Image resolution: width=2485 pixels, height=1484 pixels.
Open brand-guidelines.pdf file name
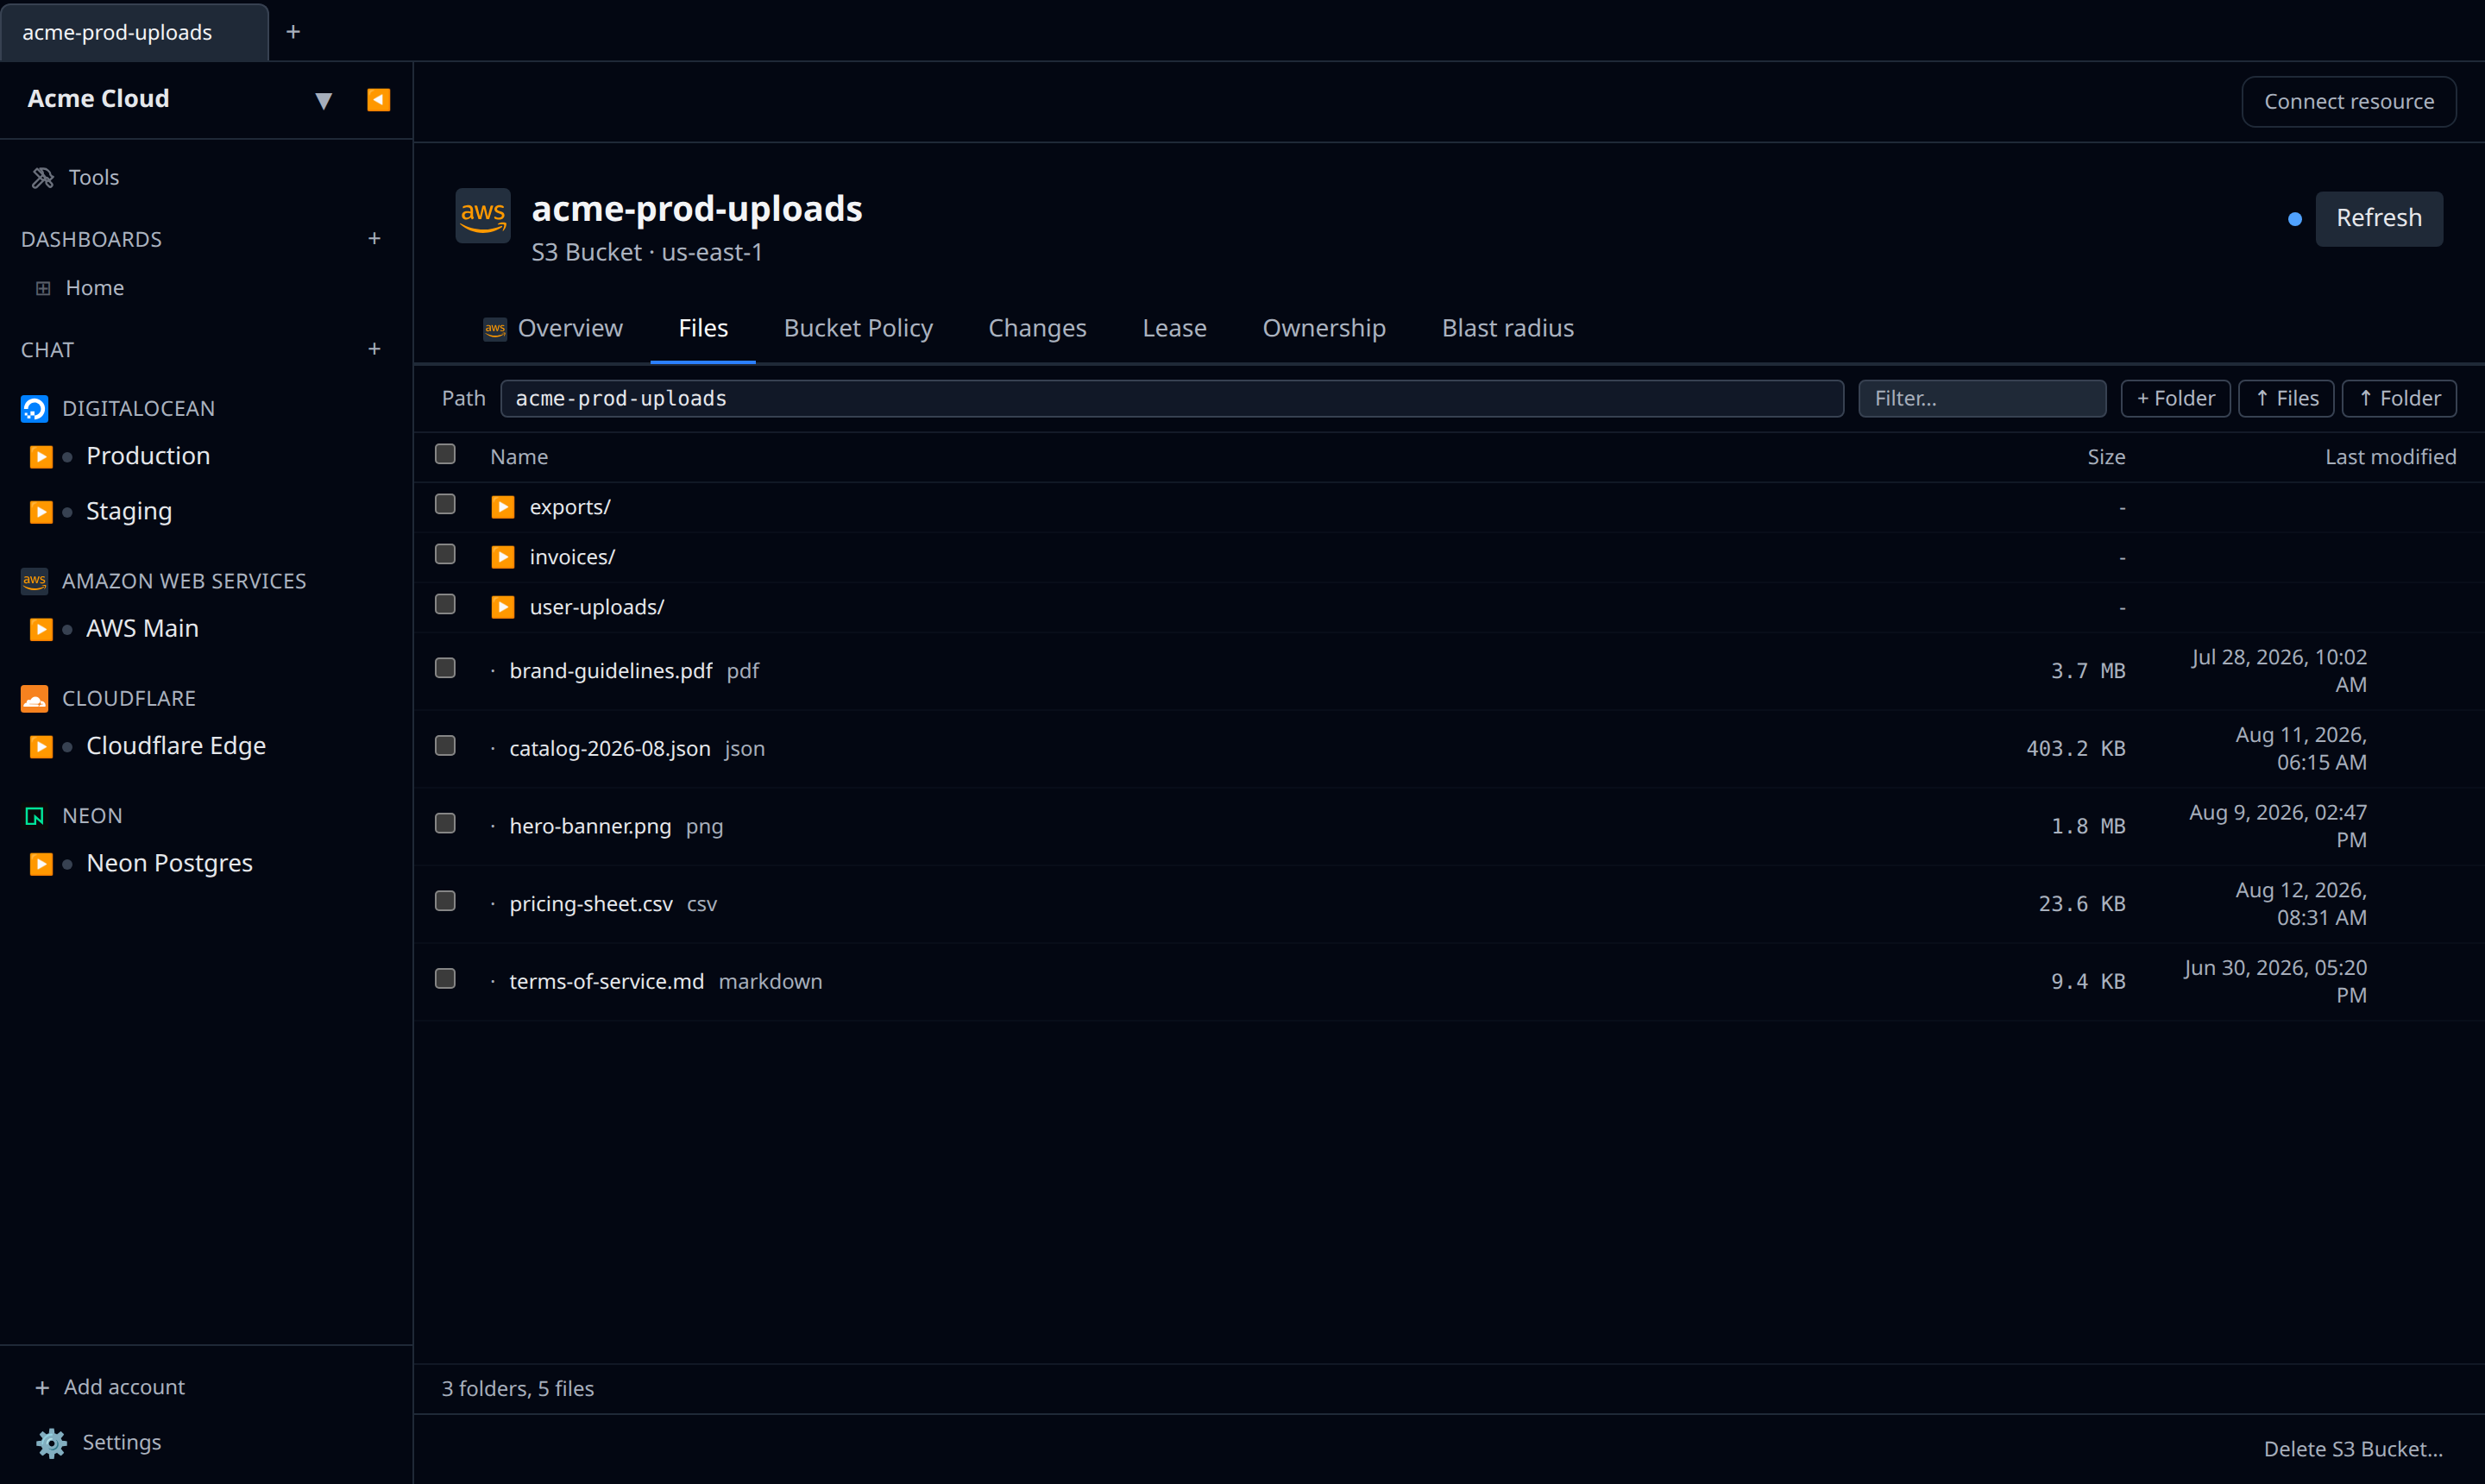(x=611, y=671)
